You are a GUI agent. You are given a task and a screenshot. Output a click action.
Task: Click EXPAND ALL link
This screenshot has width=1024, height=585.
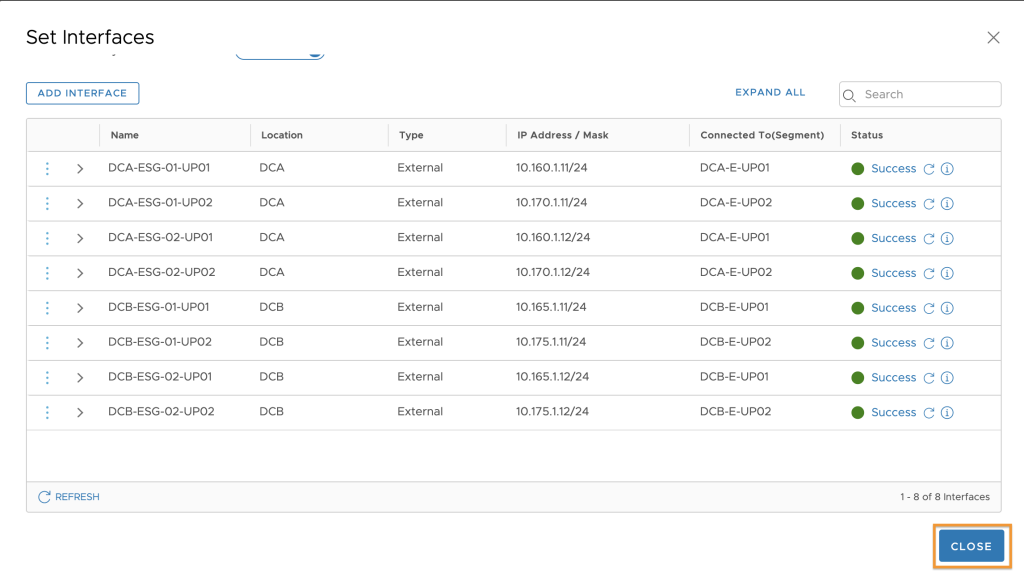[x=770, y=92]
